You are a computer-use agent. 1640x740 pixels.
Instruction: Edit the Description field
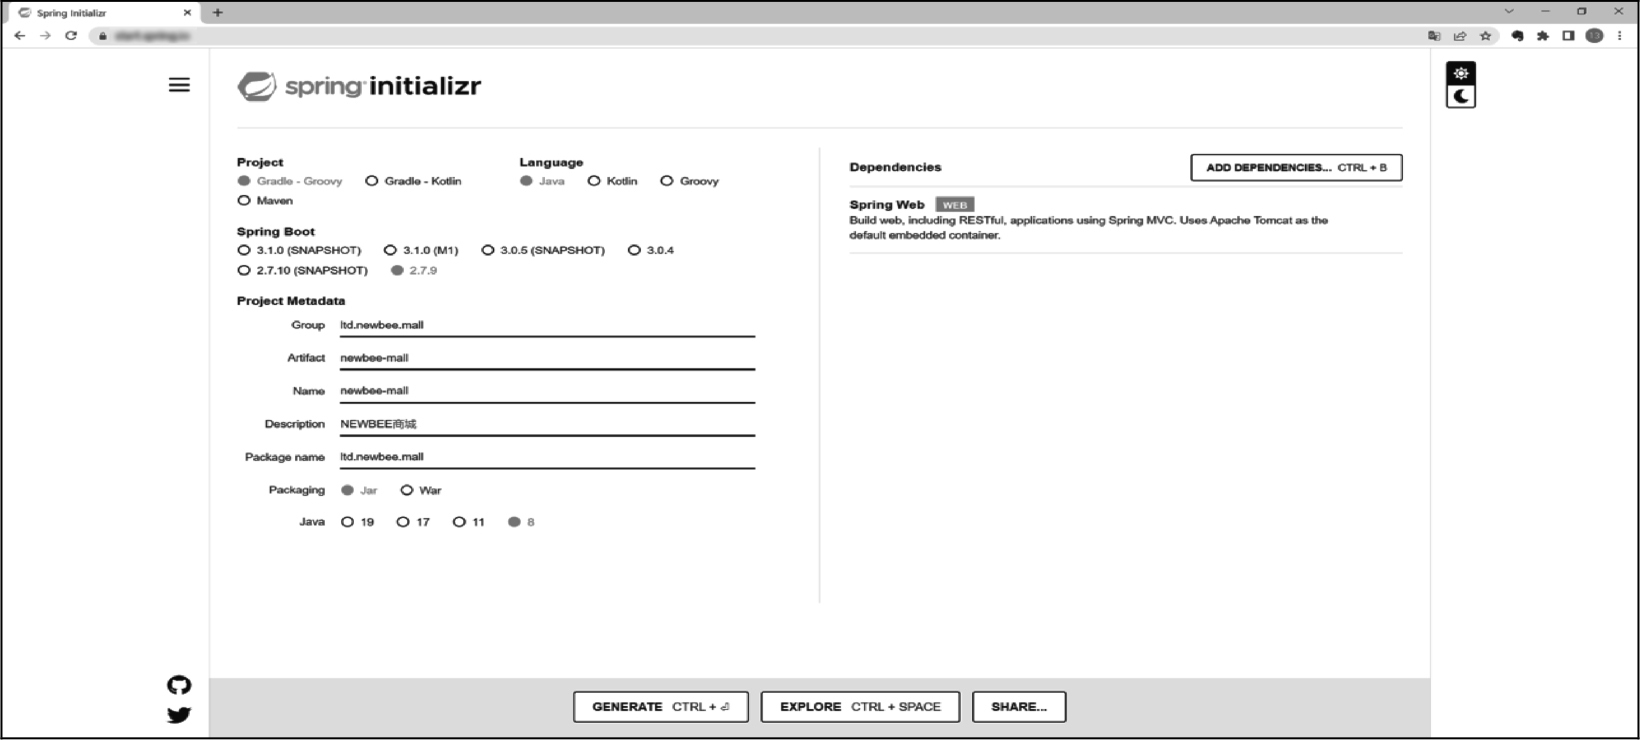(x=547, y=424)
